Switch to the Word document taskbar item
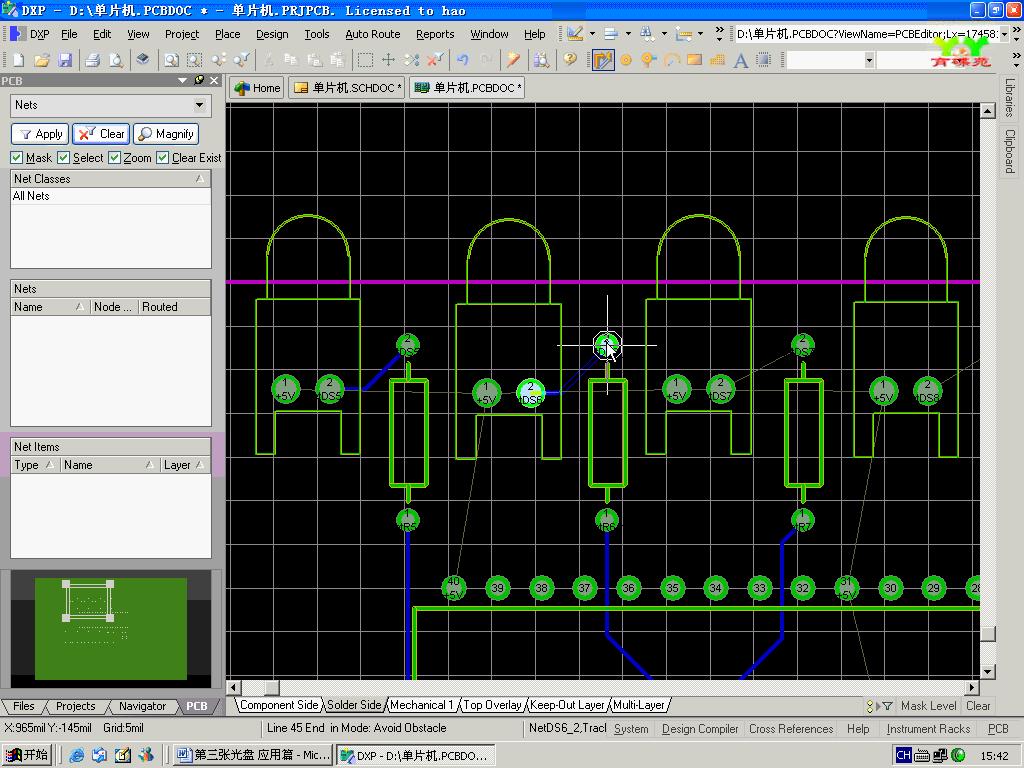The height and width of the screenshot is (768, 1024). pos(253,755)
